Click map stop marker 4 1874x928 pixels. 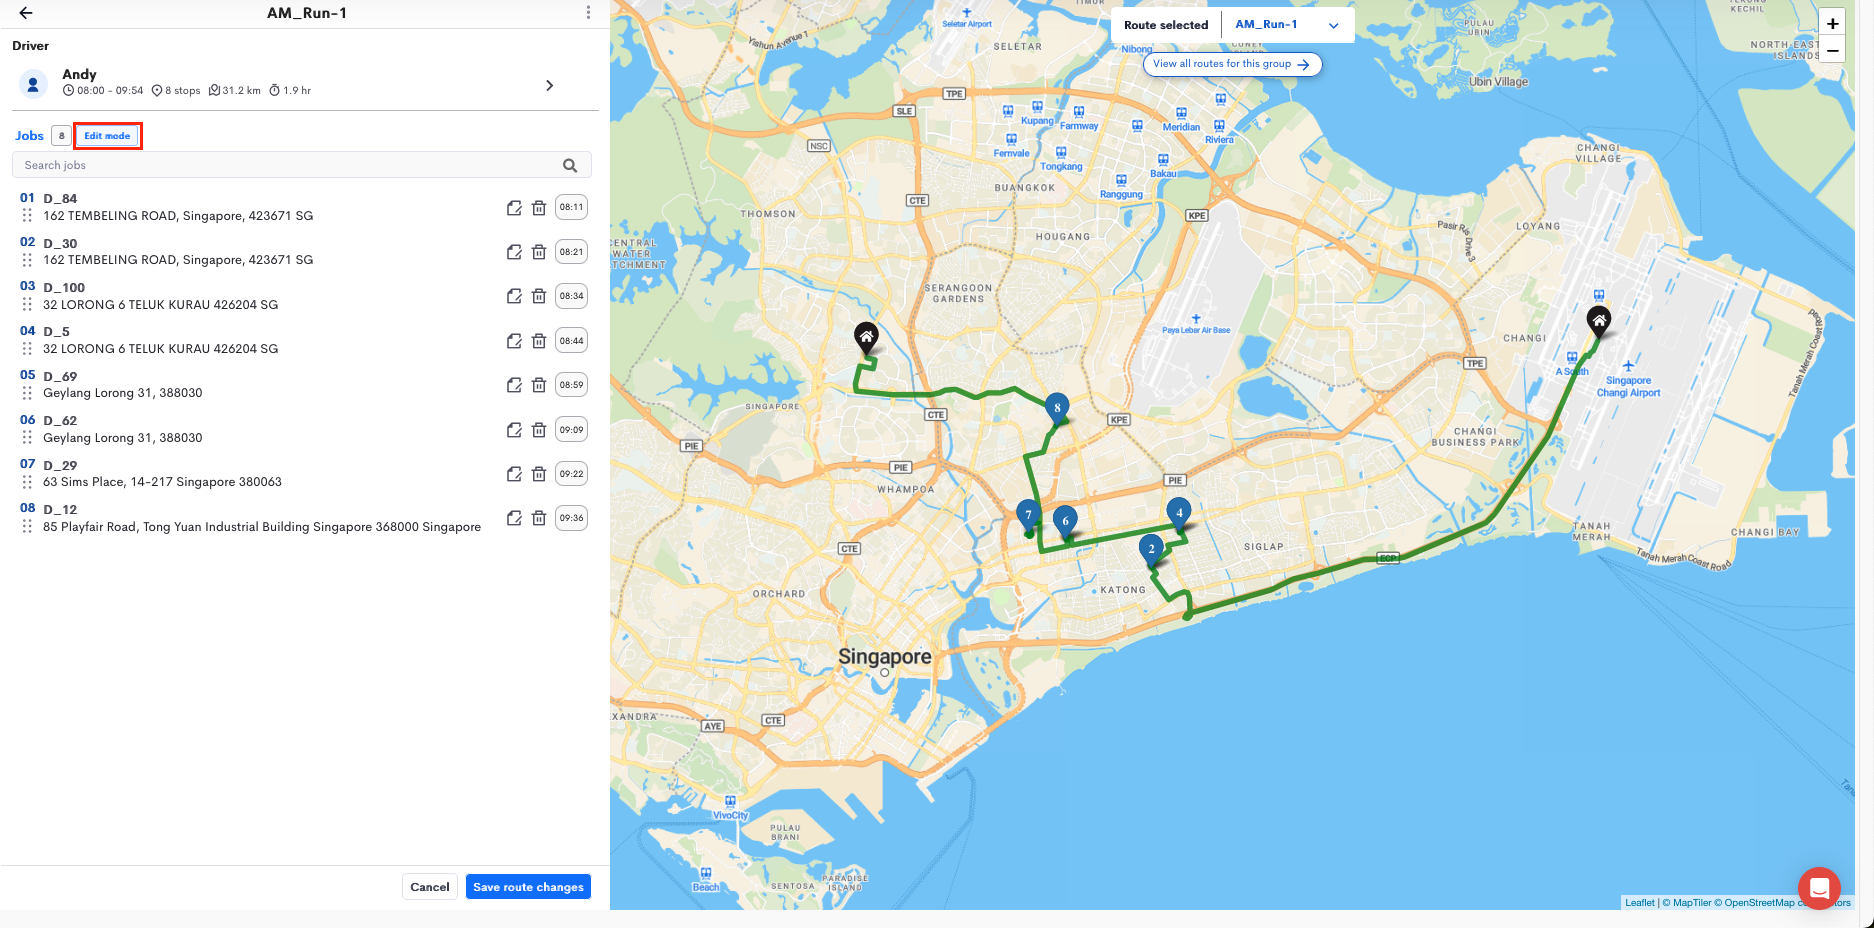click(1179, 513)
